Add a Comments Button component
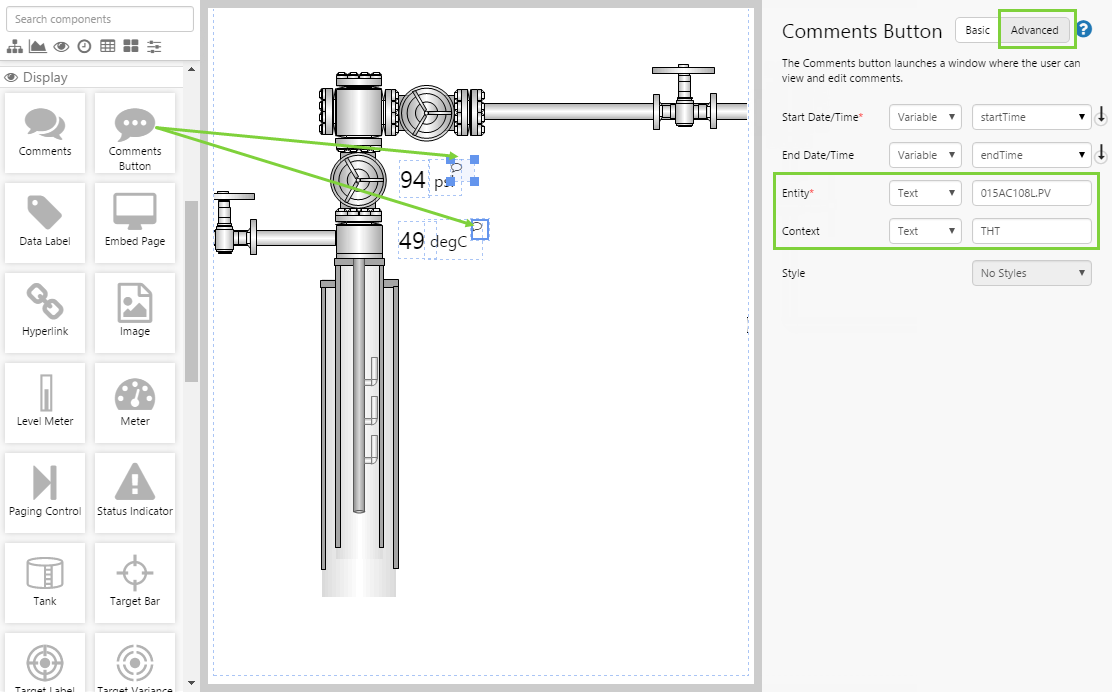 (x=134, y=132)
